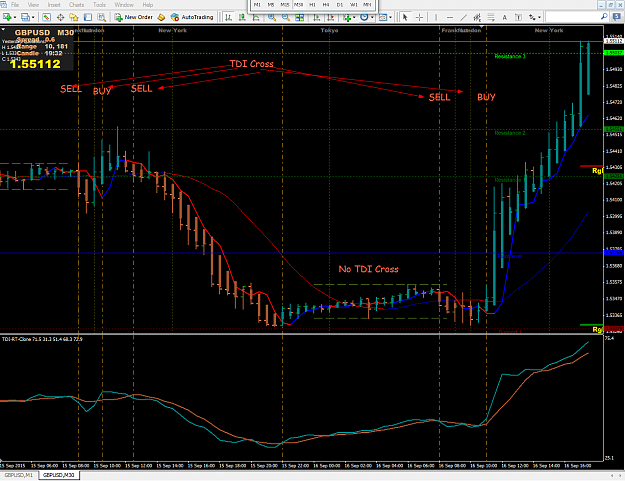
Task: Zoom in on the chart
Action: pos(272,17)
